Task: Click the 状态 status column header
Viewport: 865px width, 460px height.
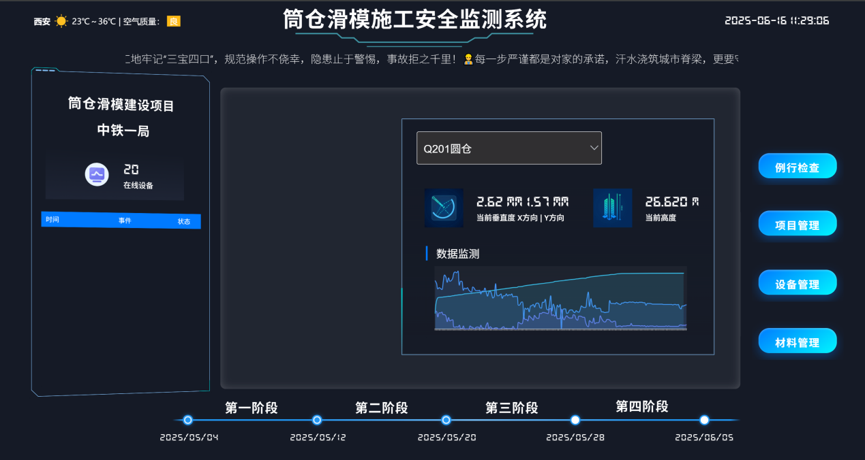Action: 184,221
